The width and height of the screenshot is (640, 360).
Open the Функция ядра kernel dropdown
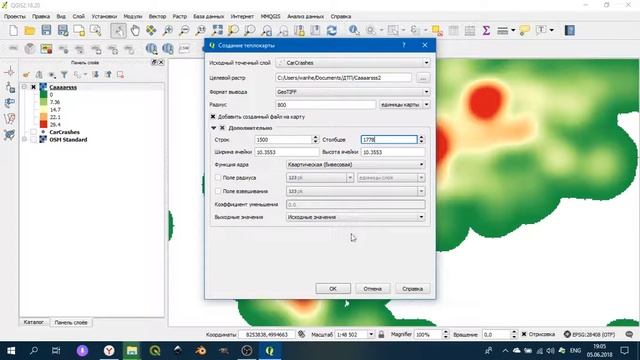click(356, 164)
